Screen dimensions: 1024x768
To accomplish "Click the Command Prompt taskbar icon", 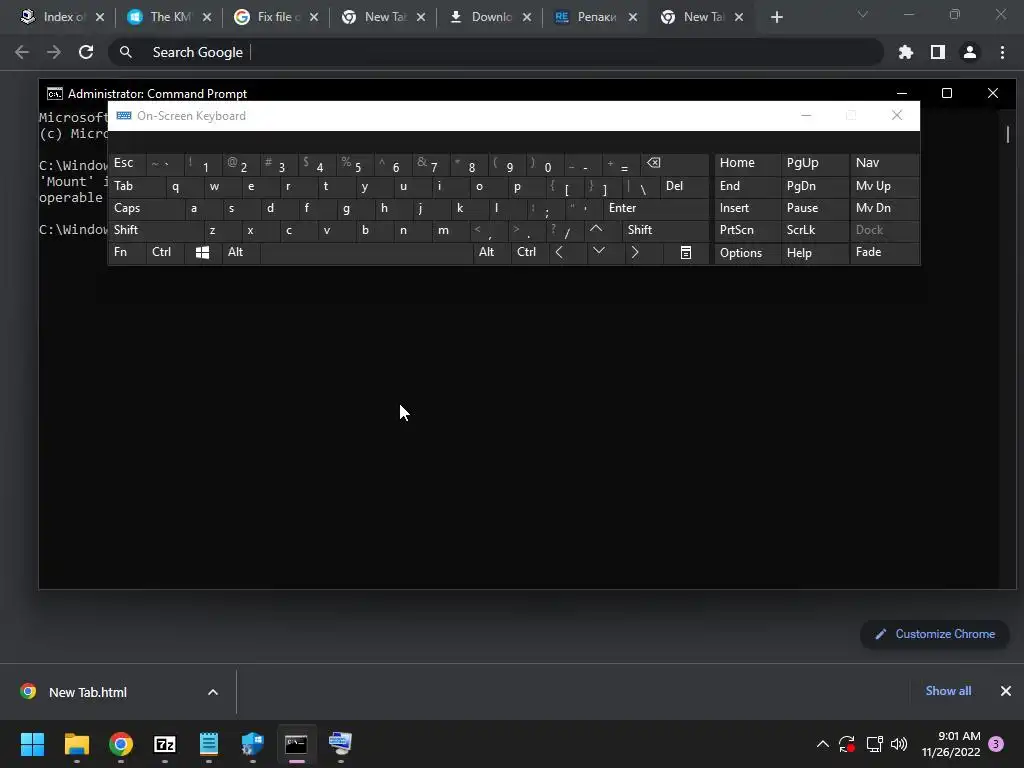I will click(x=296, y=744).
